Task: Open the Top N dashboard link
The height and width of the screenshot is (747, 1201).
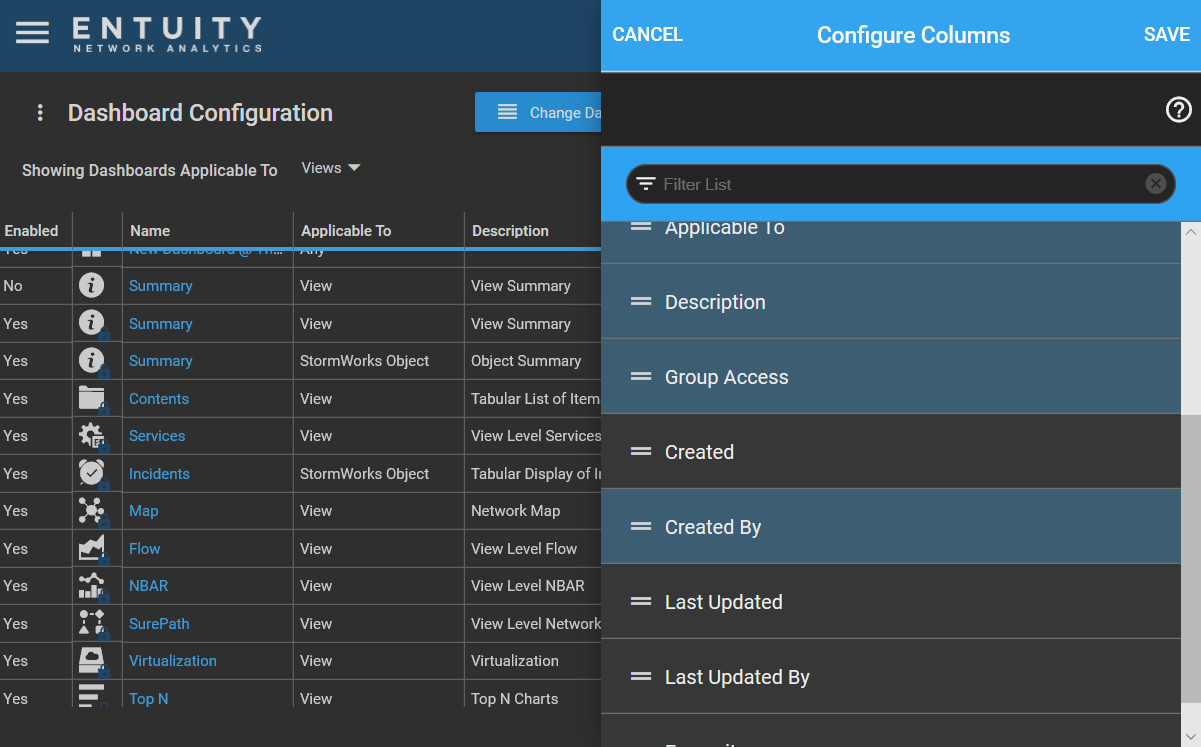Action: (x=148, y=698)
